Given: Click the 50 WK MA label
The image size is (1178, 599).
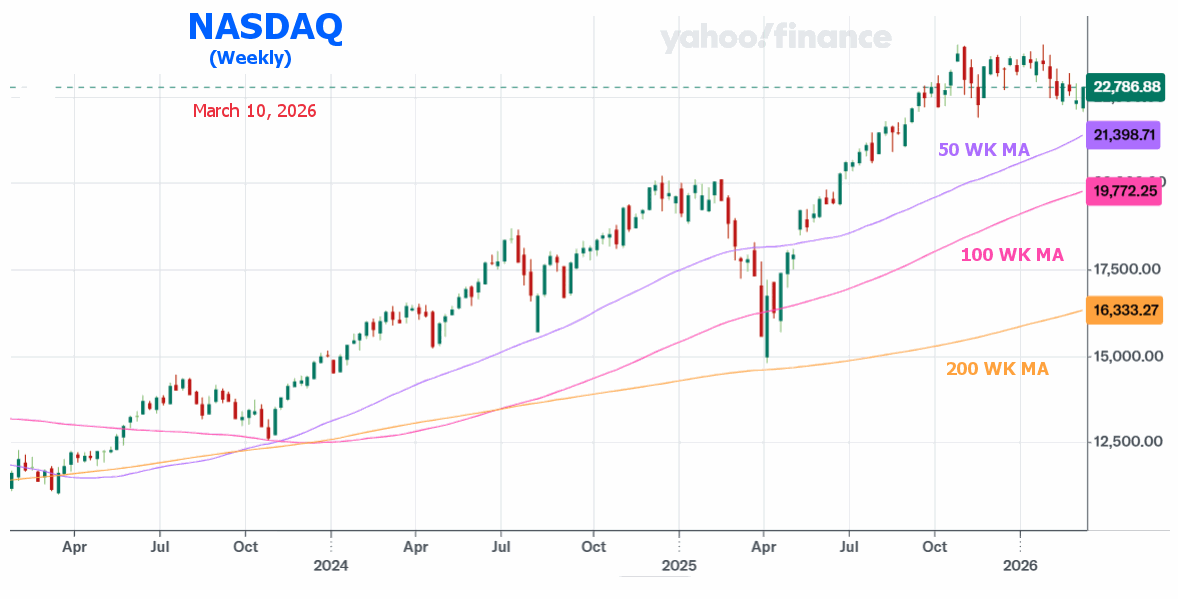Looking at the screenshot, I should pos(983,150).
